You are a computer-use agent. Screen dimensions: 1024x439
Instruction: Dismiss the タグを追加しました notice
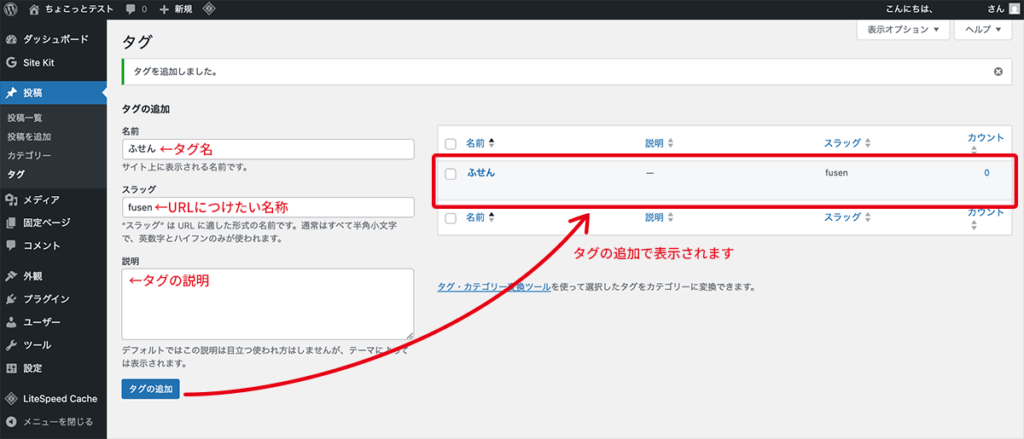point(997,72)
